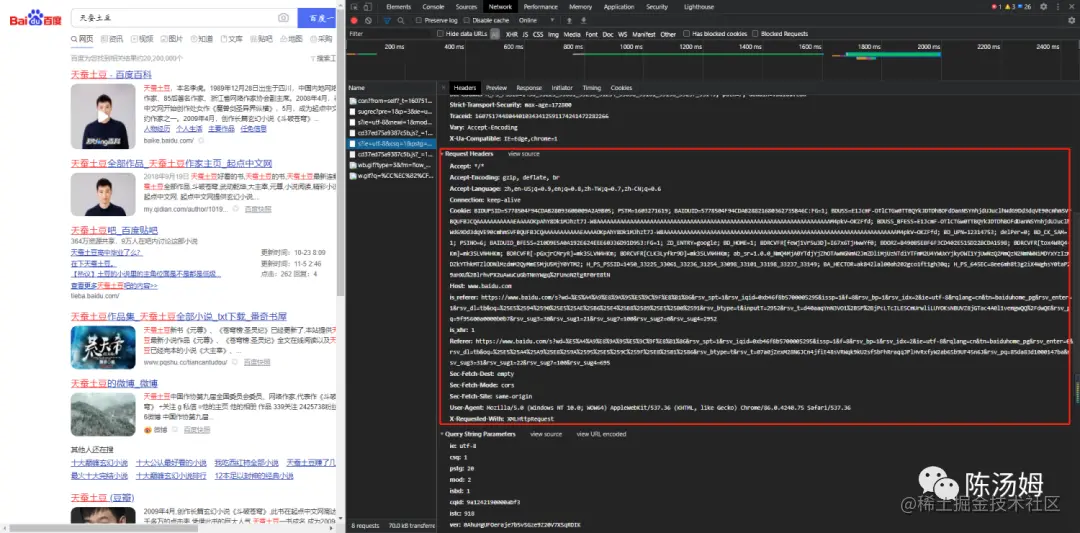Open Network panel settings gear
Screen dimensions: 1080x533
(1071, 21)
